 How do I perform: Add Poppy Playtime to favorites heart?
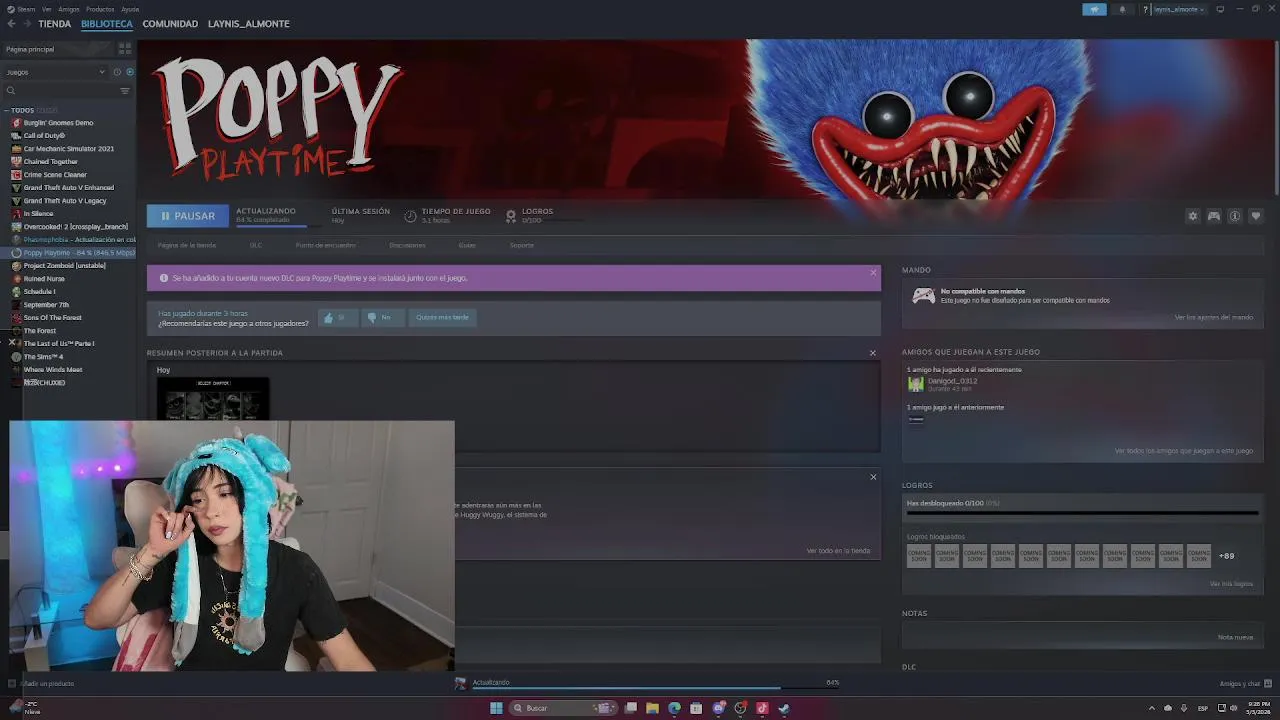[1256, 216]
